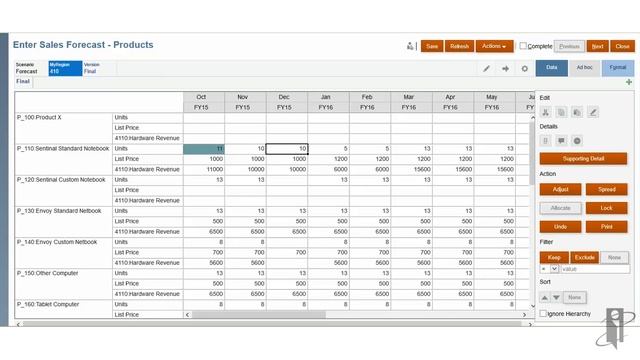This screenshot has height=360, width=640.
Task: Sort ascending with the up triangle
Action: [x=544, y=298]
